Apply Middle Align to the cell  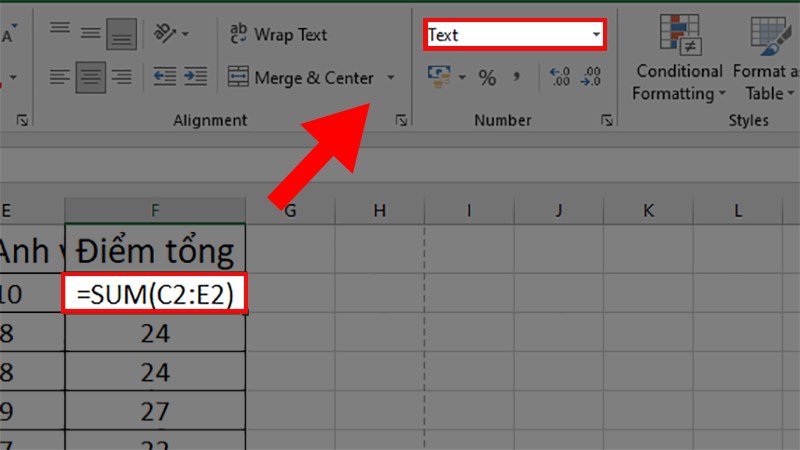point(90,34)
